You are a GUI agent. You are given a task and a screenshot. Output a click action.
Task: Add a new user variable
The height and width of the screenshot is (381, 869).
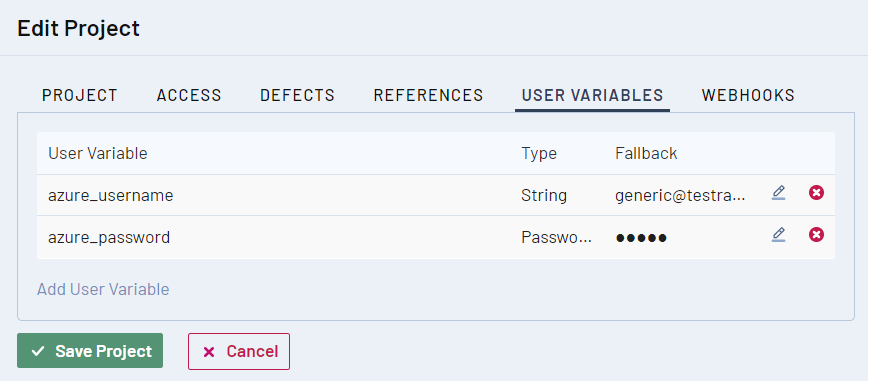103,289
